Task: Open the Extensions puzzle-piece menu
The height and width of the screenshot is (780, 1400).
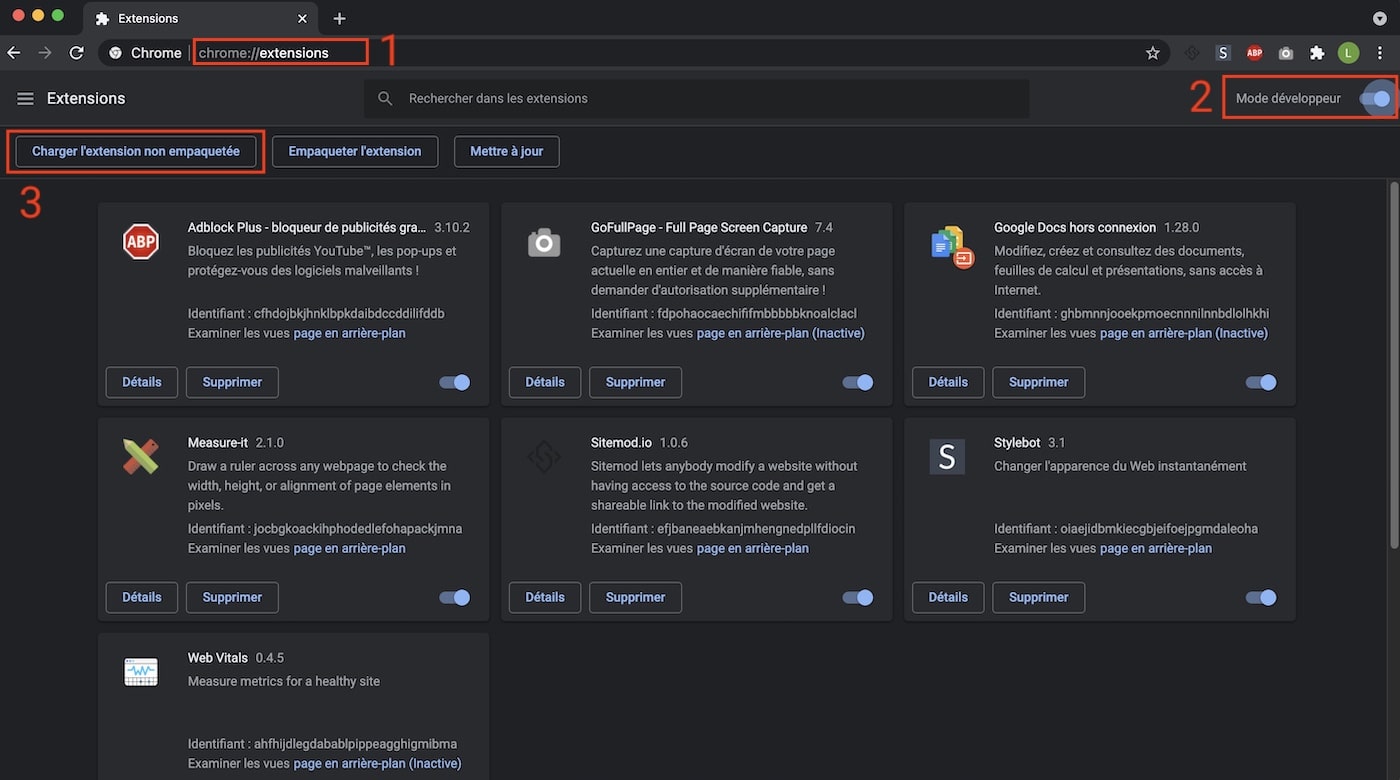Action: (1317, 53)
